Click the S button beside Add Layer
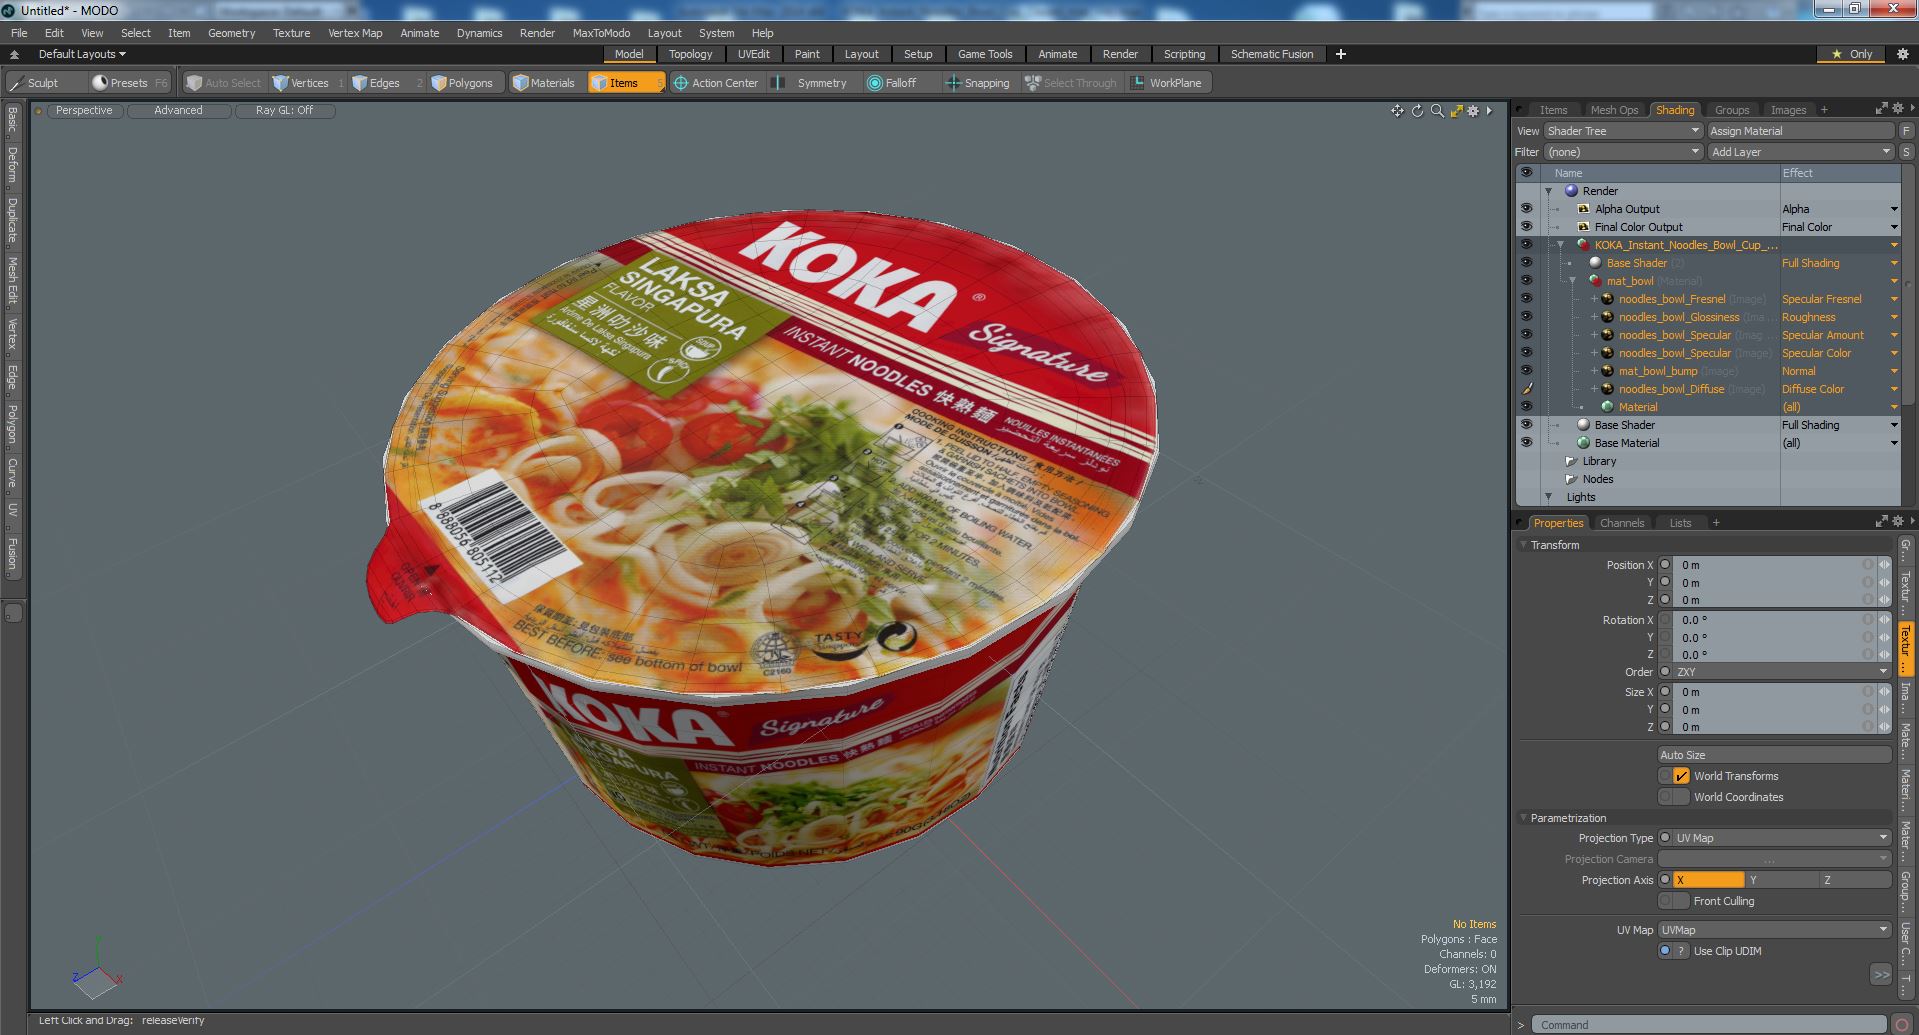This screenshot has width=1919, height=1035. click(x=1906, y=152)
